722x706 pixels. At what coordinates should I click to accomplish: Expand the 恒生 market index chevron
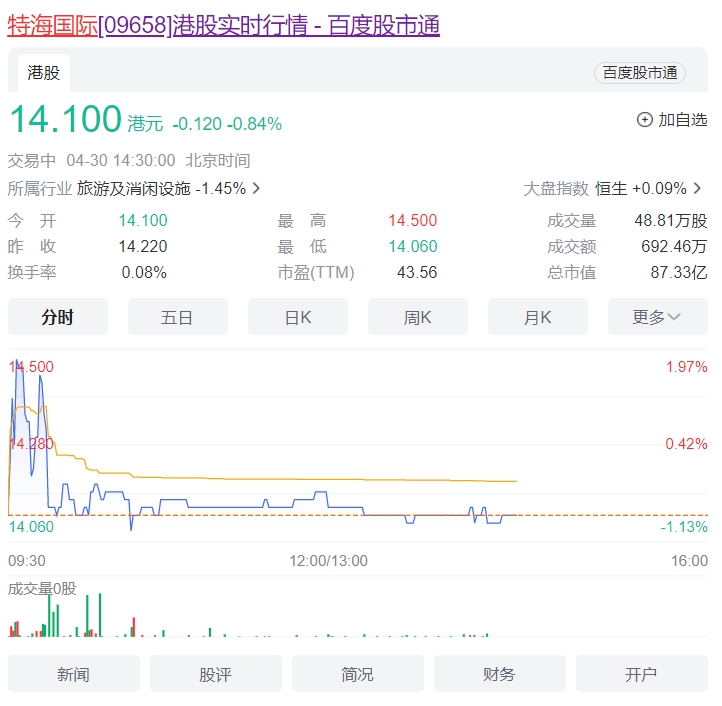pos(697,188)
